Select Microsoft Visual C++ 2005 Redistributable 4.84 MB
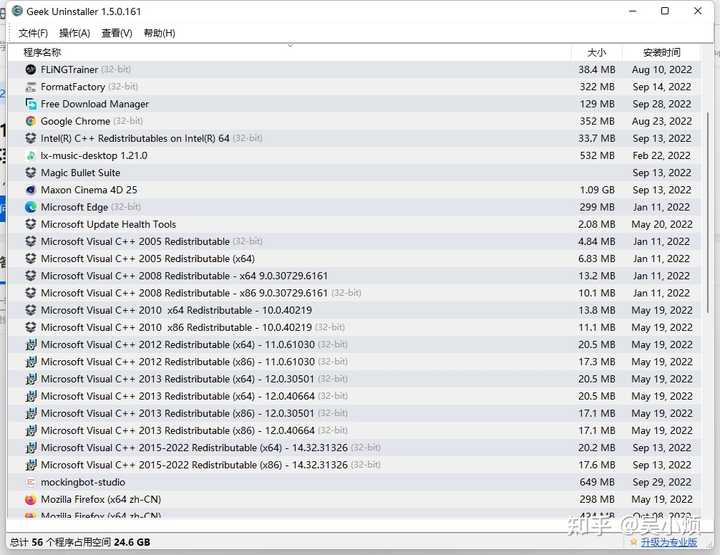The width and height of the screenshot is (720, 555). coord(135,241)
